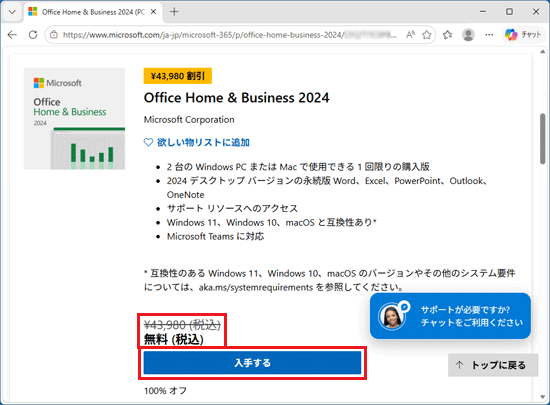Click the heart icon for the wishlist
Screen dimensions: 550x405
coord(148,142)
